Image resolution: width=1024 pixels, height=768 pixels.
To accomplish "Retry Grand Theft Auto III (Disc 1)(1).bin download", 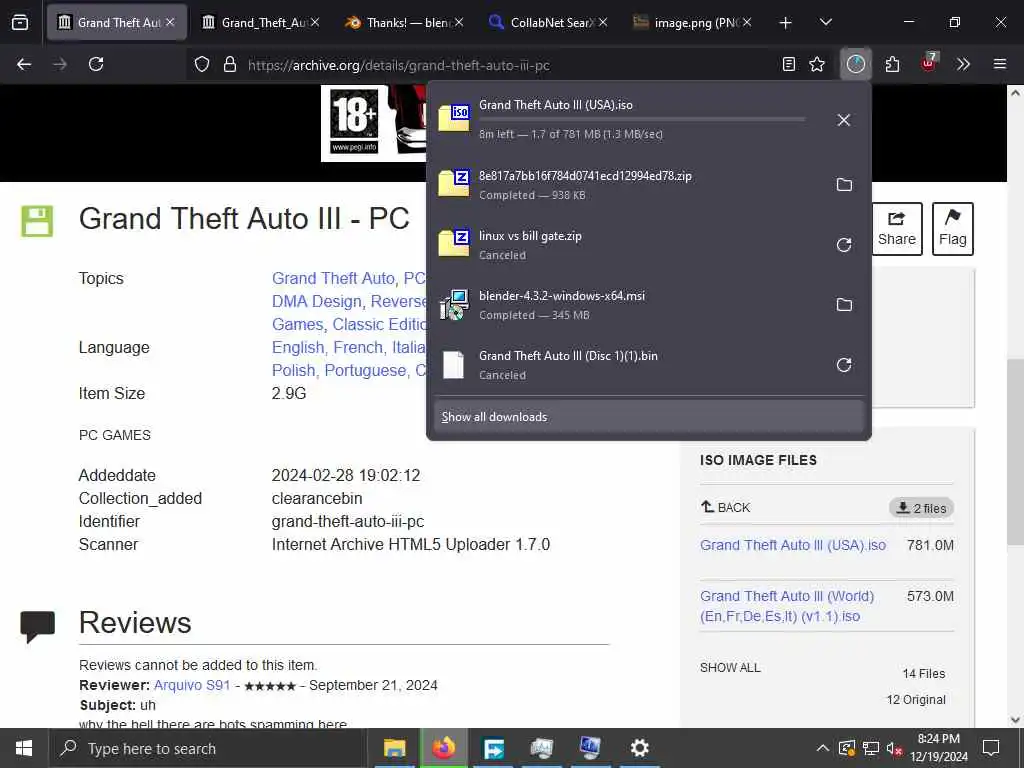I will pyautogui.click(x=844, y=365).
